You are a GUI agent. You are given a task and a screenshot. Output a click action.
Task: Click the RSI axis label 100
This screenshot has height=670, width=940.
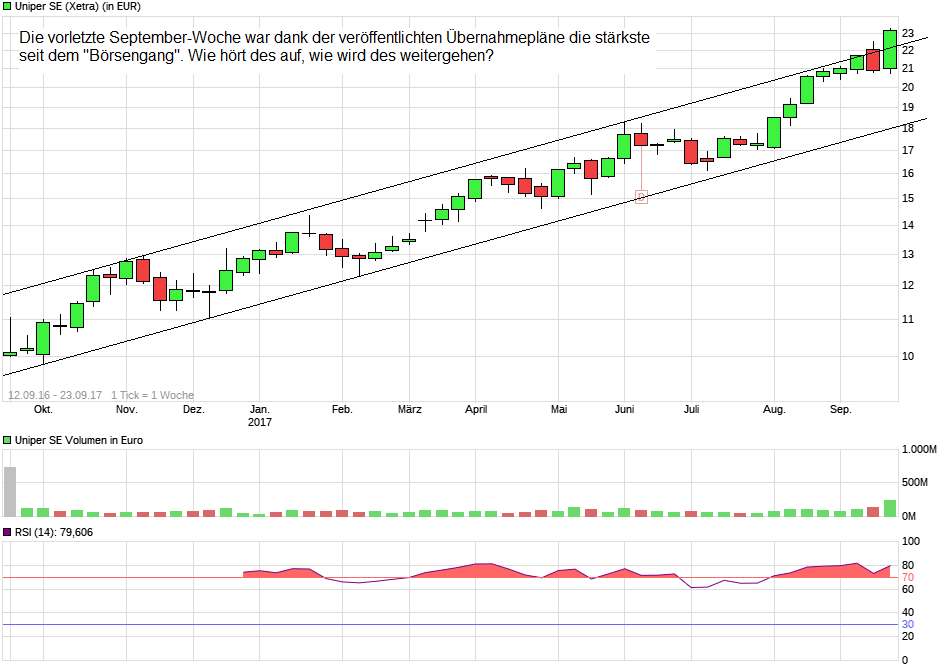pos(911,541)
